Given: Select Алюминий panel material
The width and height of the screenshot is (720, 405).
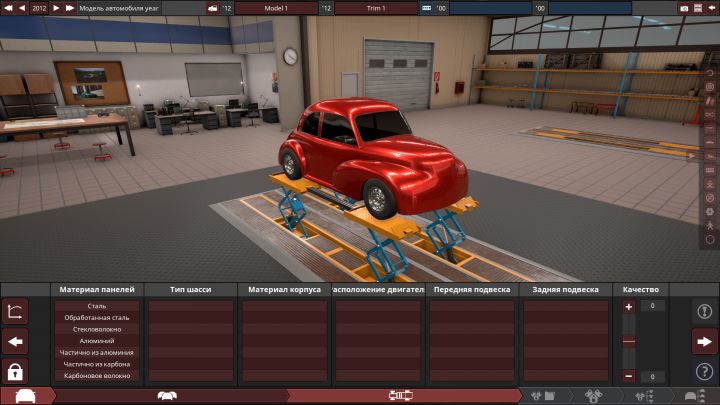Looking at the screenshot, I should [x=97, y=341].
